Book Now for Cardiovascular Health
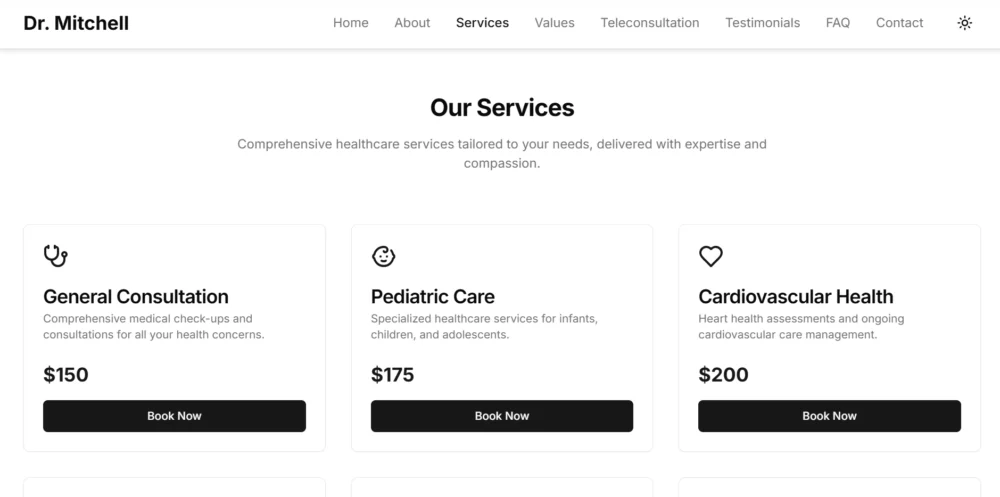1000x497 pixels. [x=829, y=416]
